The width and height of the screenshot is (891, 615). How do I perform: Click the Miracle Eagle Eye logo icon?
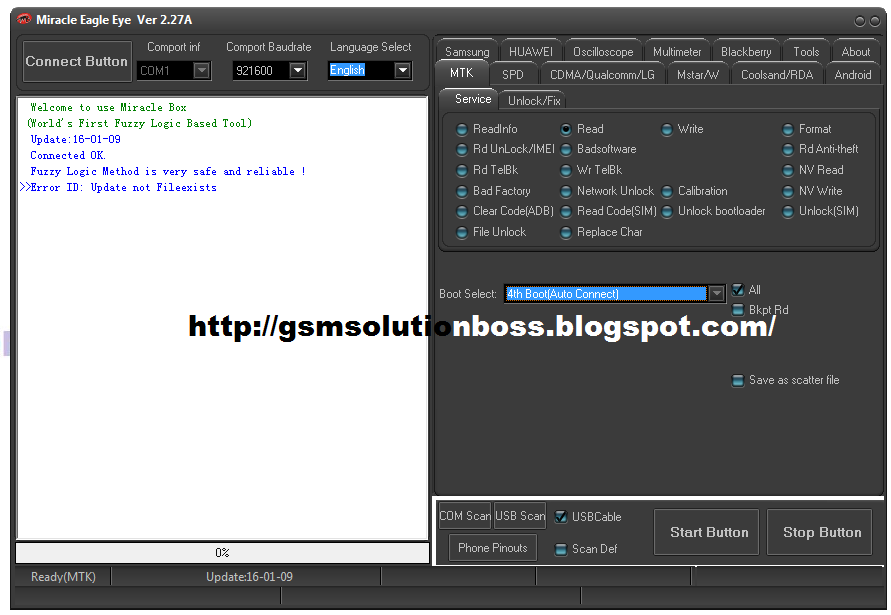coord(23,19)
